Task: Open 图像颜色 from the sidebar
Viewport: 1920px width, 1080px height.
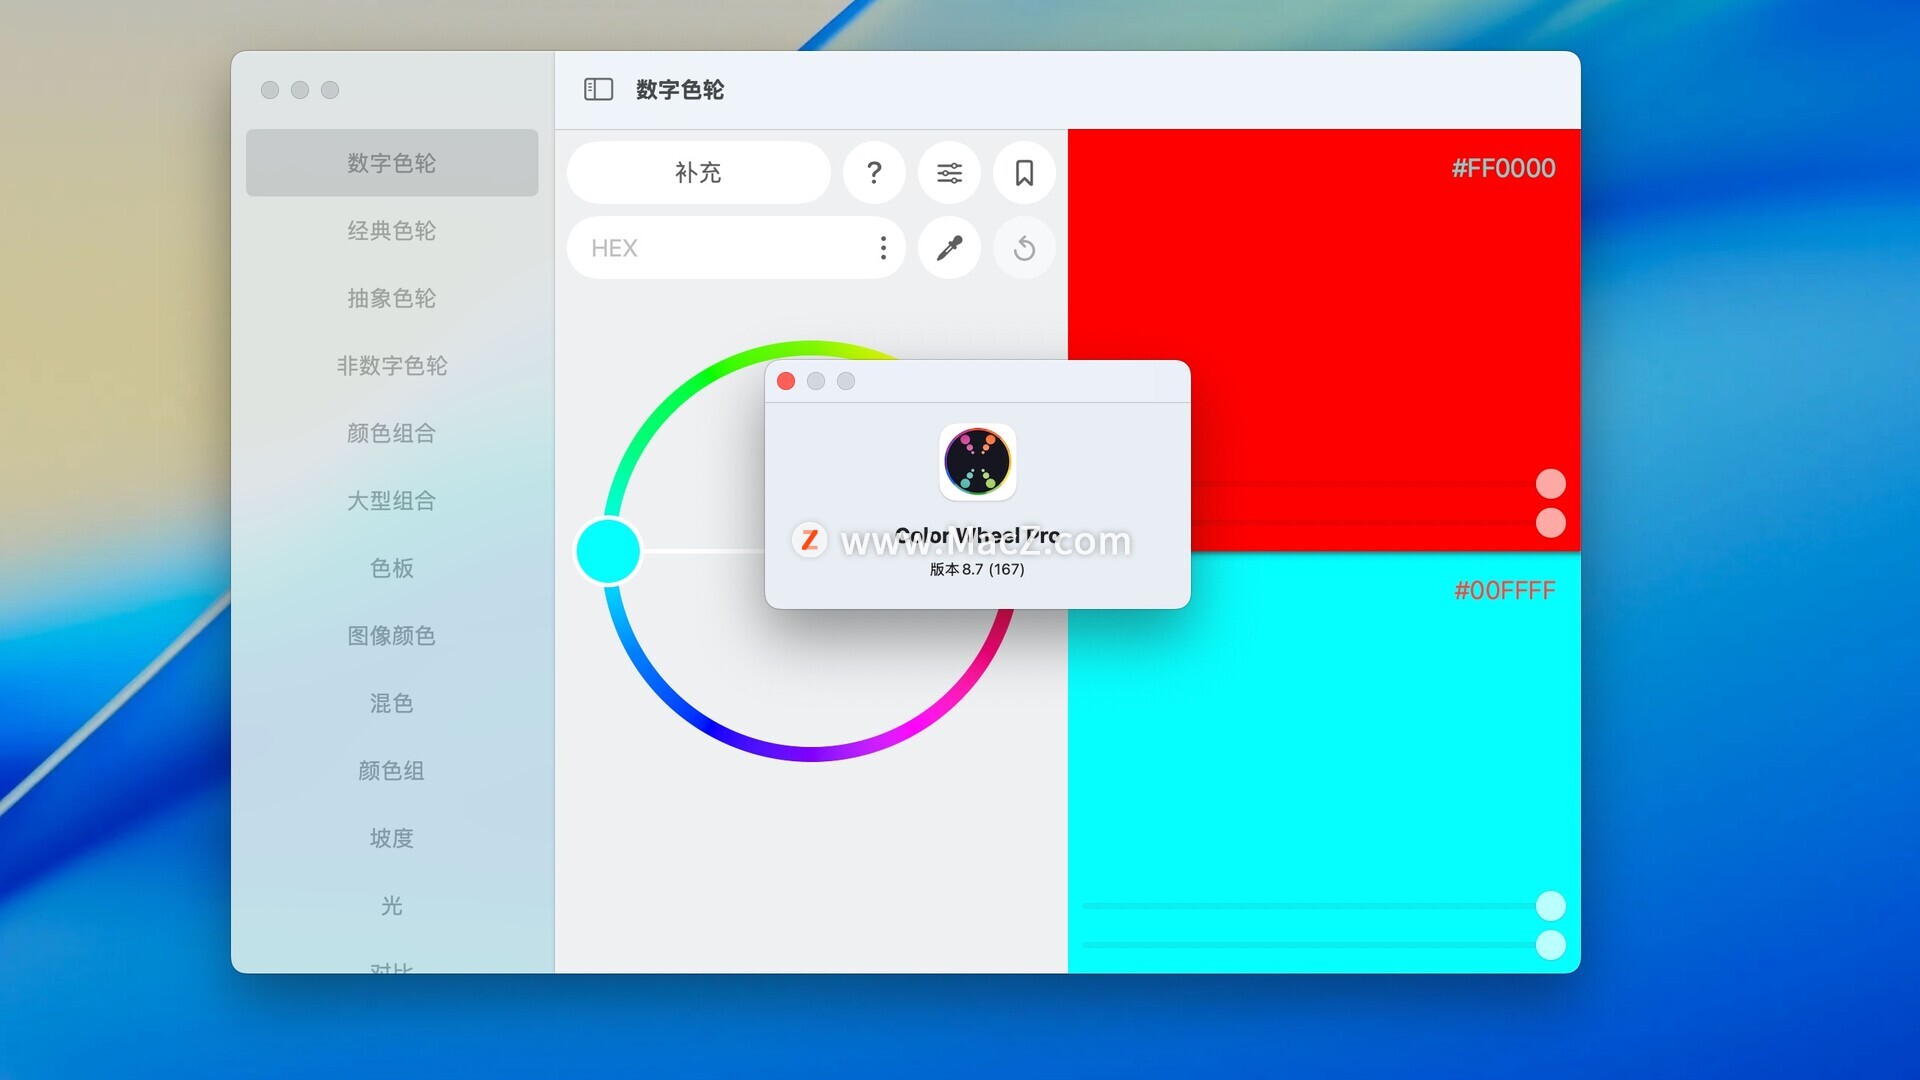Action: click(391, 636)
